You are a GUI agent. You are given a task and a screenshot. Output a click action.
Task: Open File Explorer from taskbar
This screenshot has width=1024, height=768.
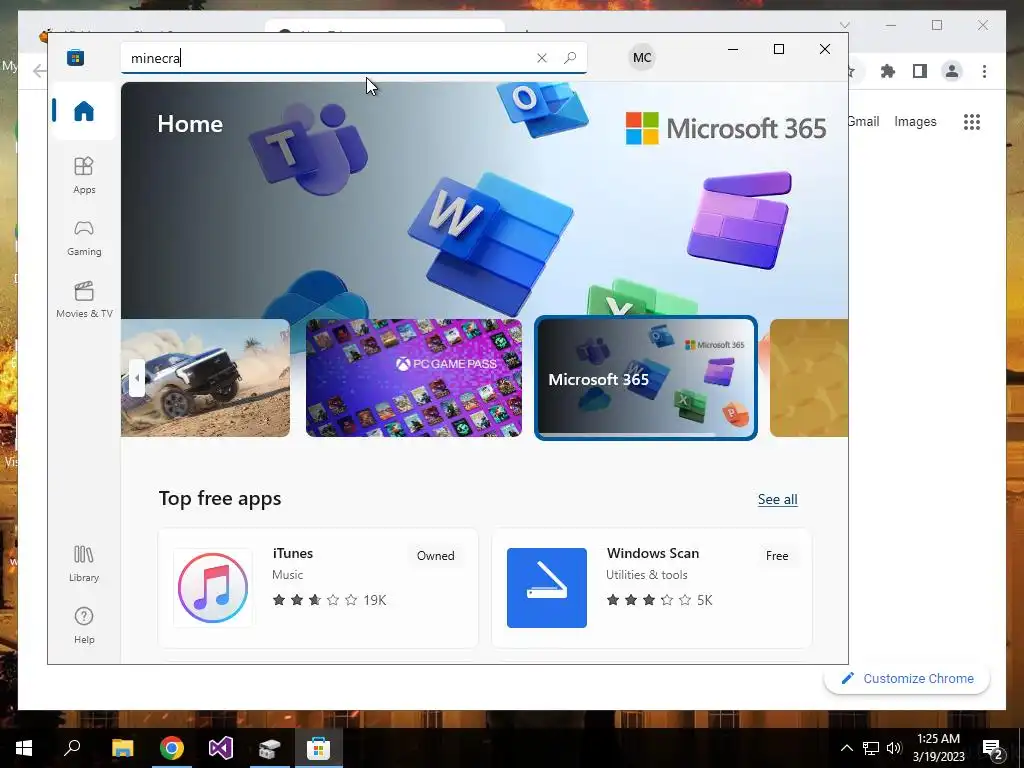(122, 748)
